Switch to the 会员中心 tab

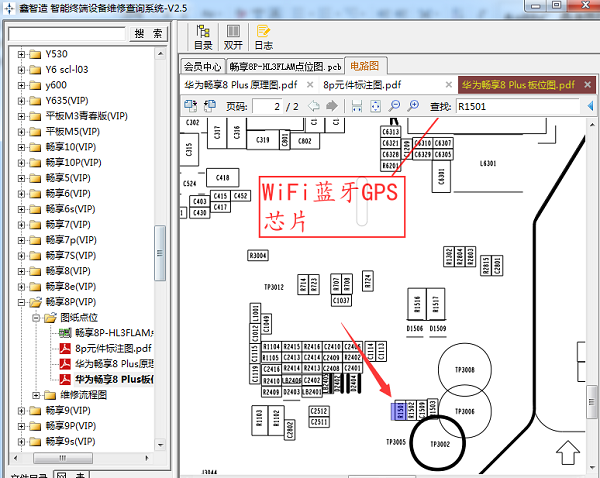point(202,66)
